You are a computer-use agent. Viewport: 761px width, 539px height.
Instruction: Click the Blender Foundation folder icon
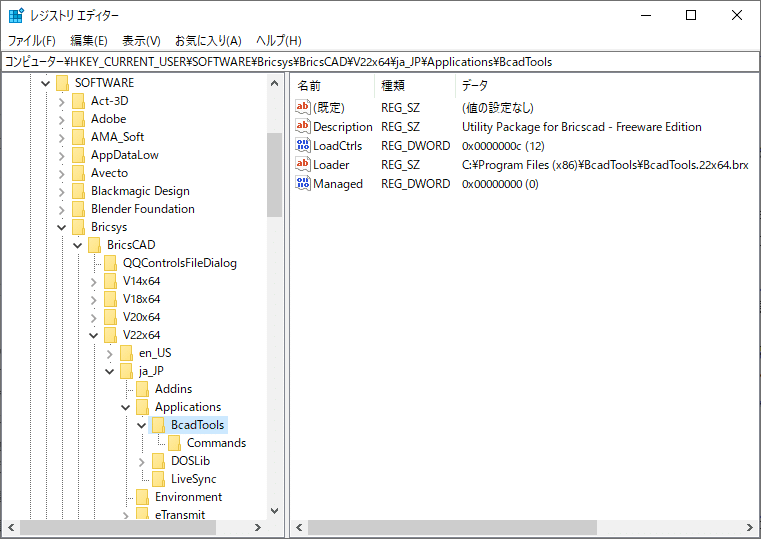tap(78, 209)
